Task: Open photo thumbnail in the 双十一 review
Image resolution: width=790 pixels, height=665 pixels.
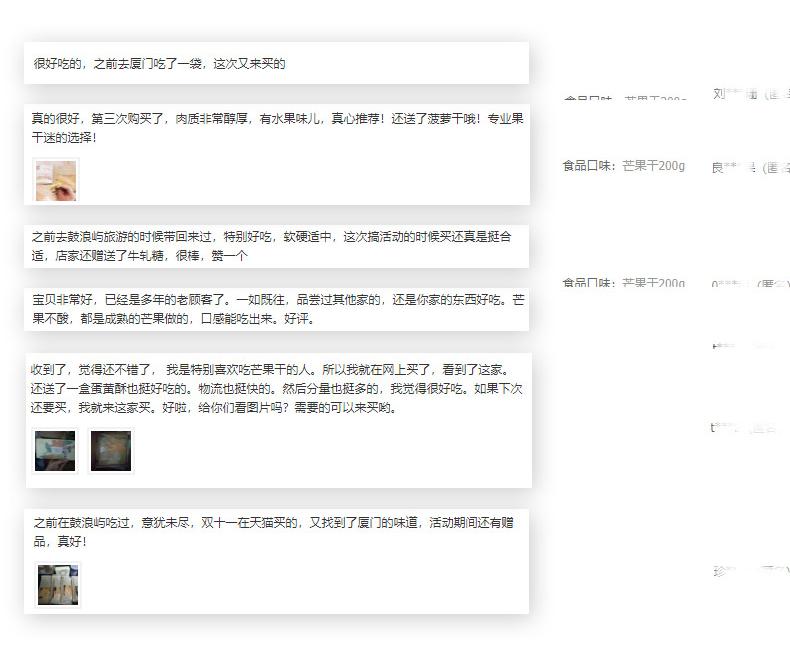Action: [x=58, y=585]
